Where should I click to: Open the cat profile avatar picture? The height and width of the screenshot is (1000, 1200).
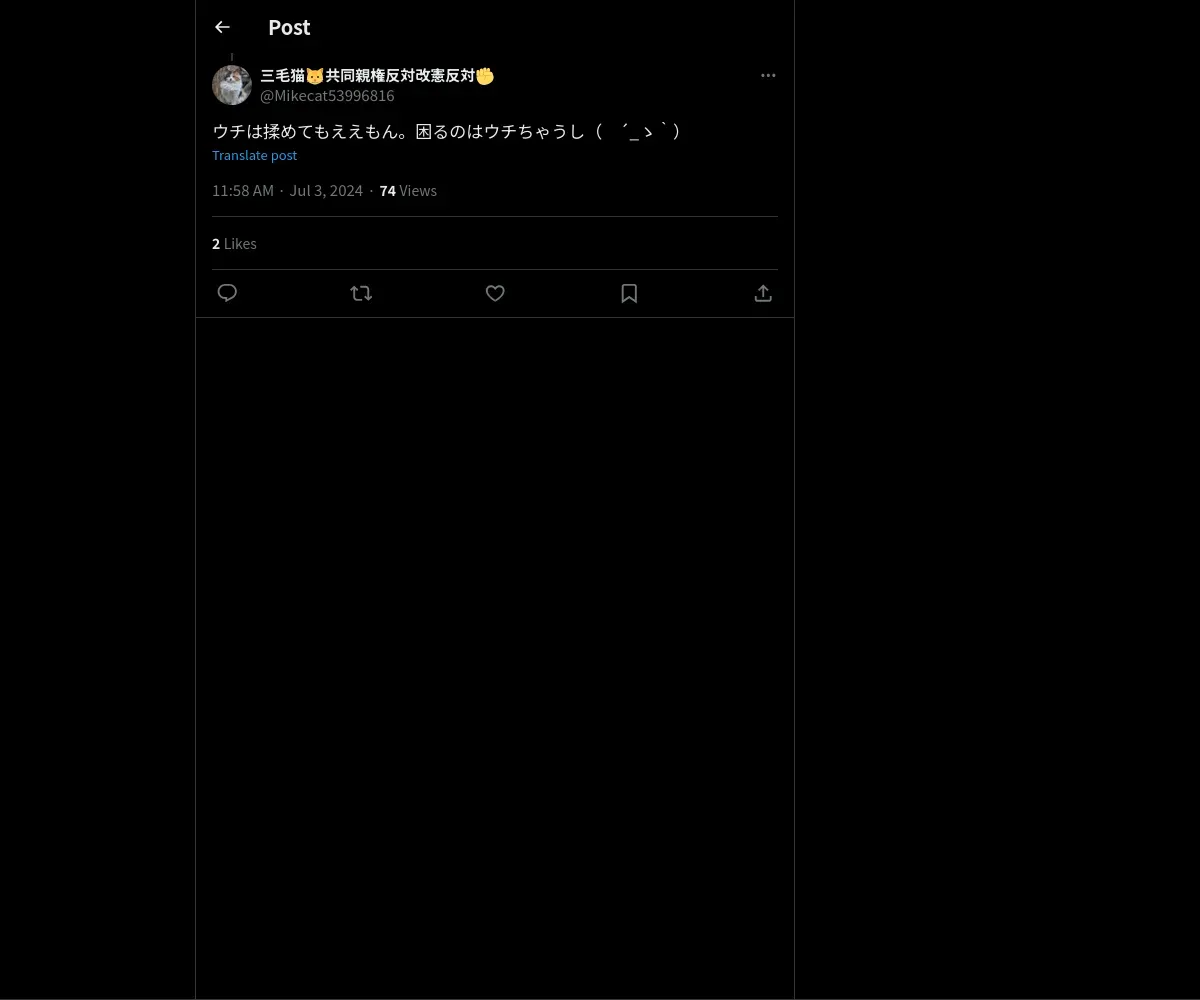tap(232, 85)
